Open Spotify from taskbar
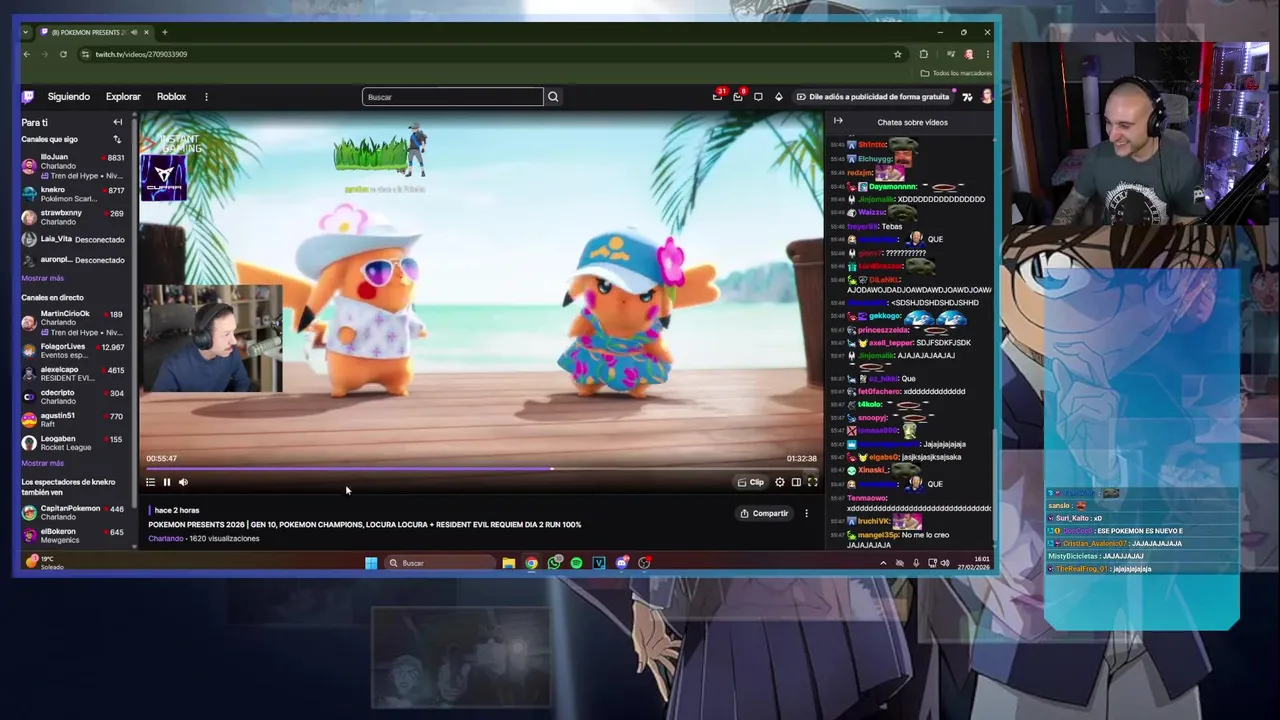The width and height of the screenshot is (1280, 720). pos(576,563)
